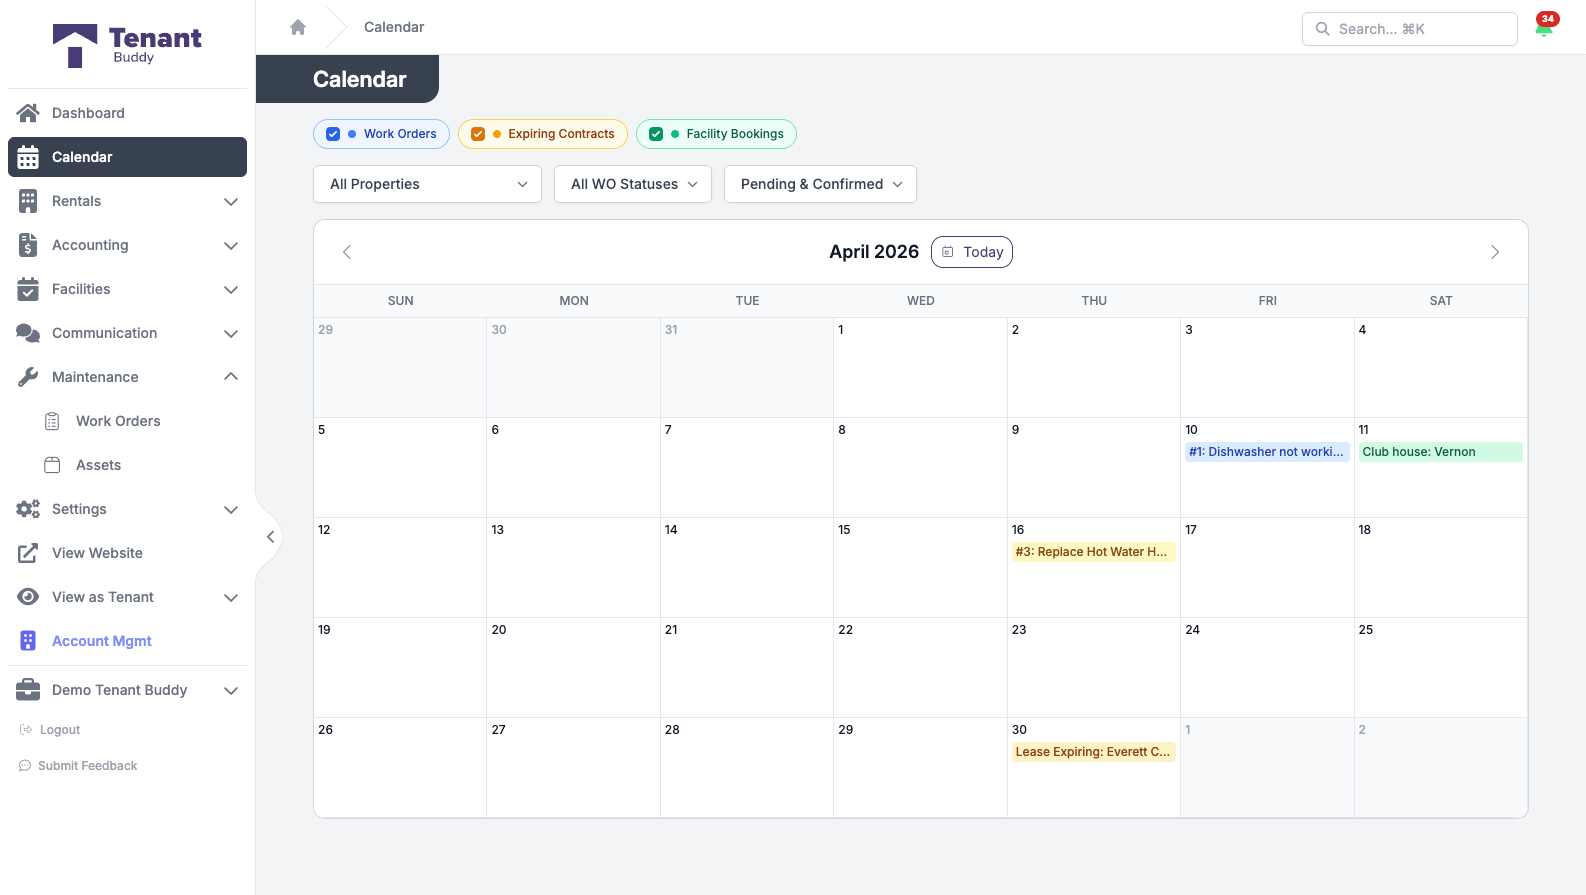This screenshot has height=895, width=1586.
Task: Open the notifications bell
Action: pyautogui.click(x=1544, y=28)
